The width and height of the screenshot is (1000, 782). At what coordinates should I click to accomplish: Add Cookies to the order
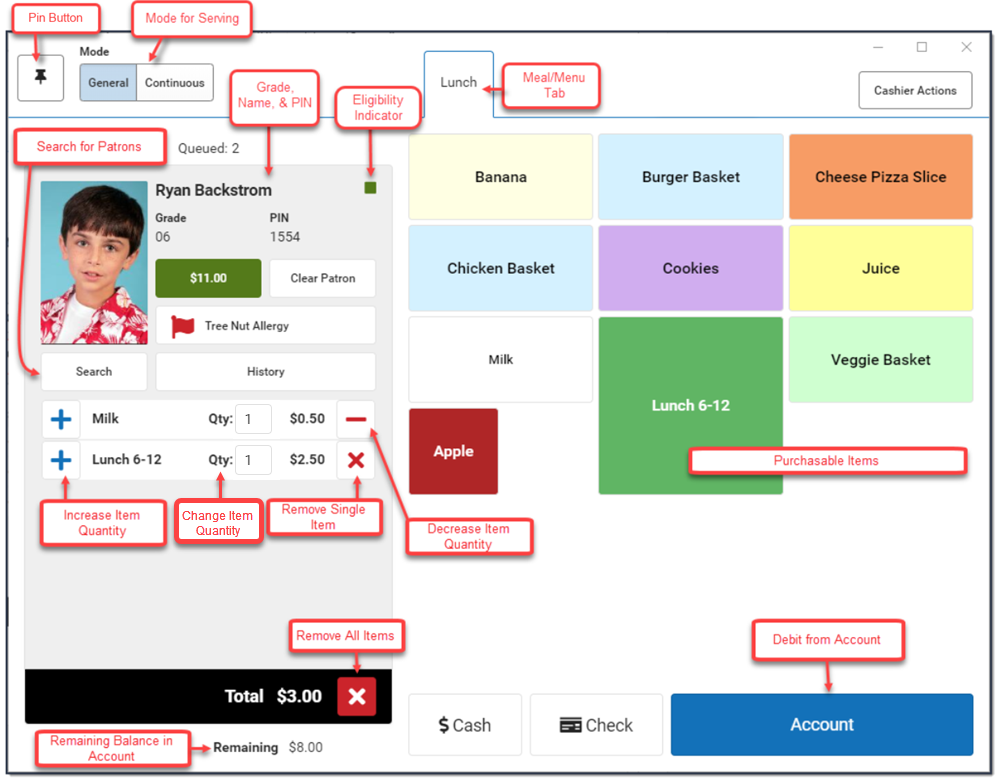pyautogui.click(x=691, y=268)
